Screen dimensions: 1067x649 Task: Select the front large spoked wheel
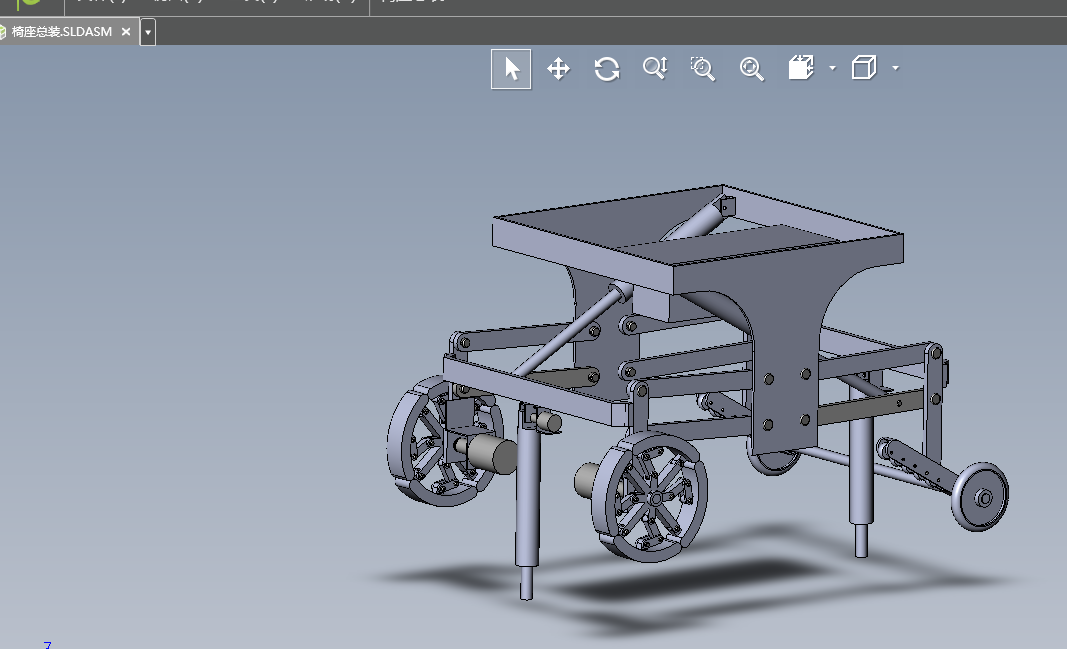[650, 498]
